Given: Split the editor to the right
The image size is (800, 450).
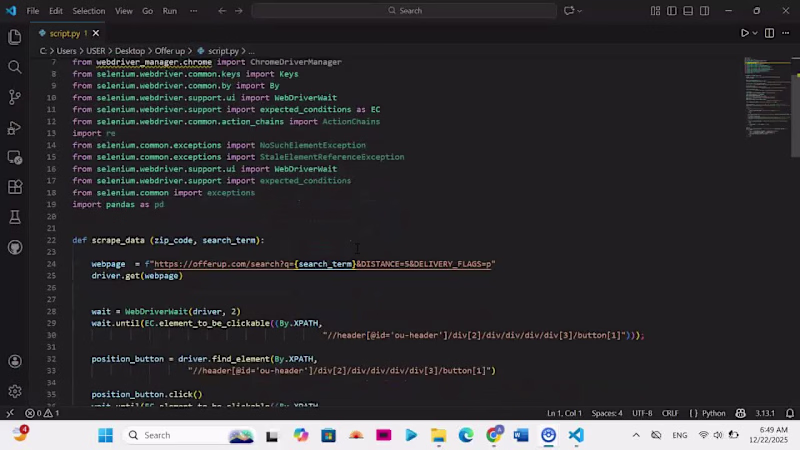Looking at the screenshot, I should tap(769, 33).
